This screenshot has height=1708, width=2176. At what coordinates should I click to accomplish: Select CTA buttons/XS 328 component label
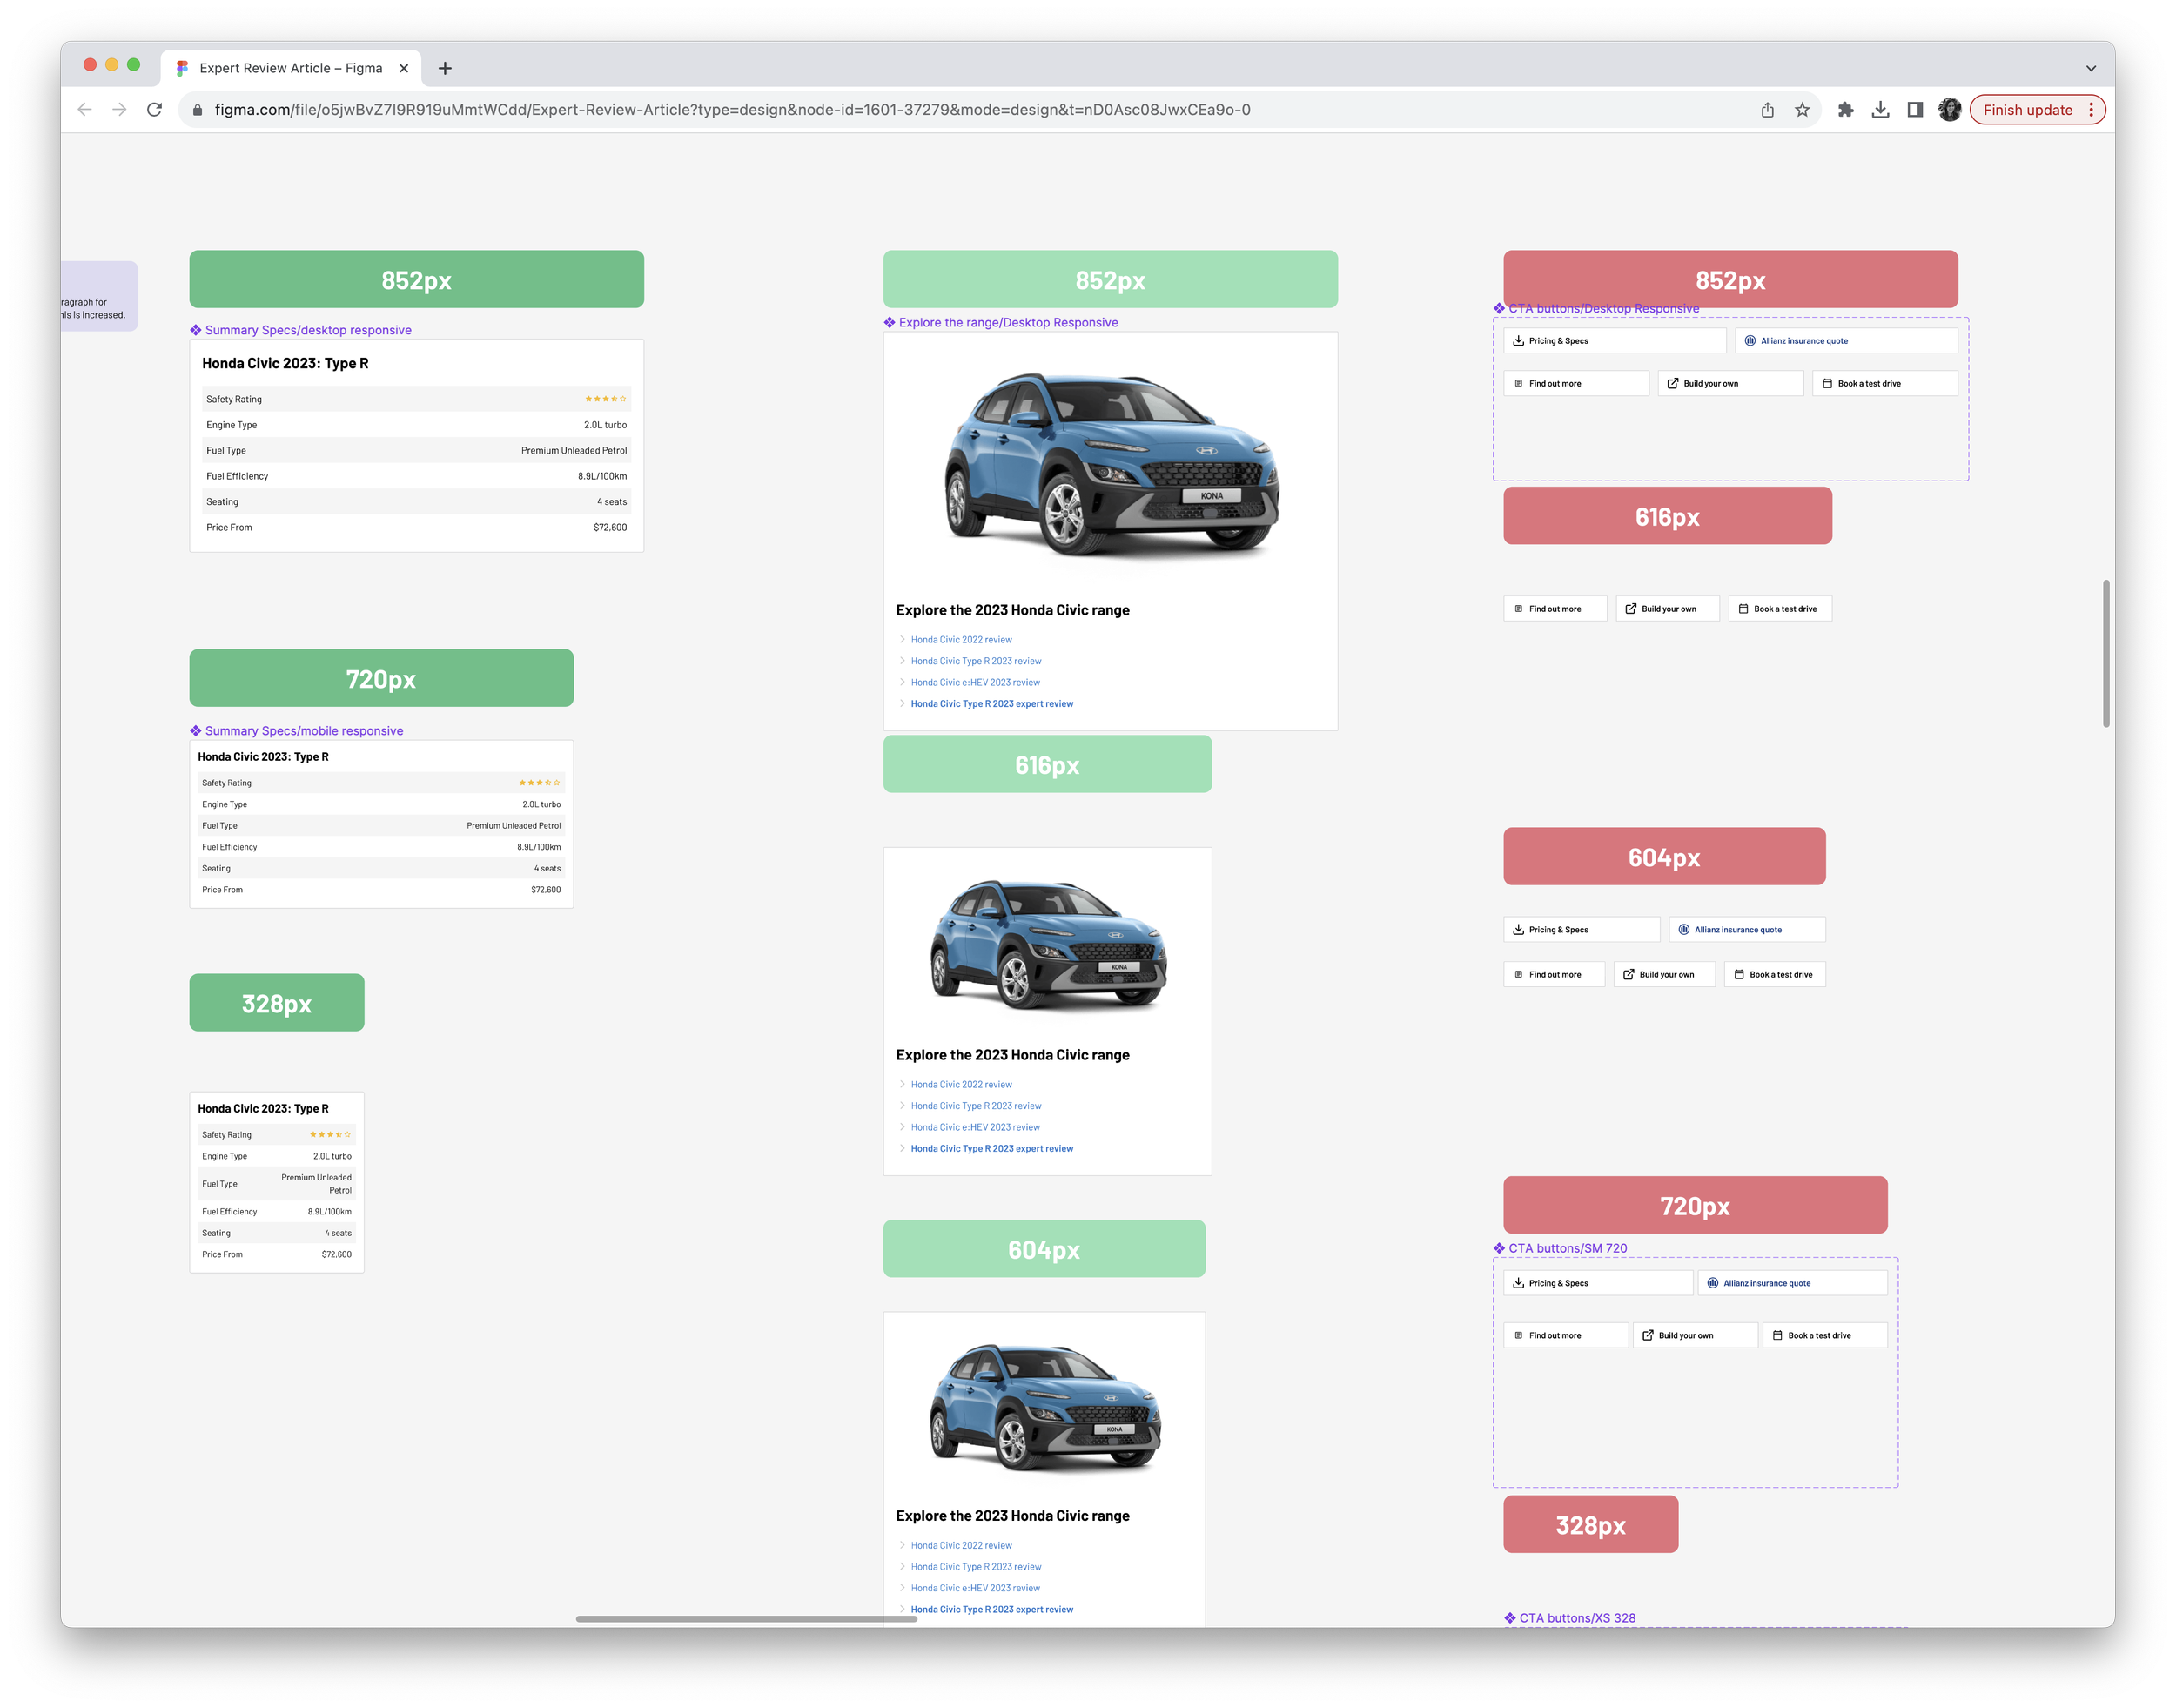[x=1570, y=1618]
